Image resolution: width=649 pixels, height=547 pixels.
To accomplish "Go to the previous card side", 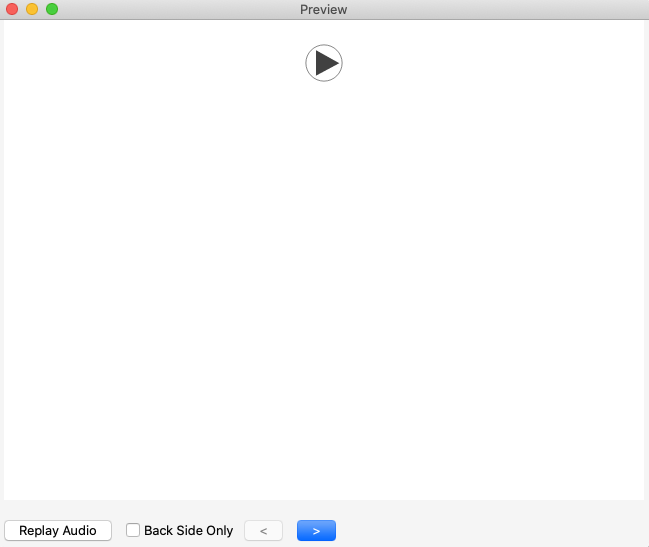I will (264, 530).
